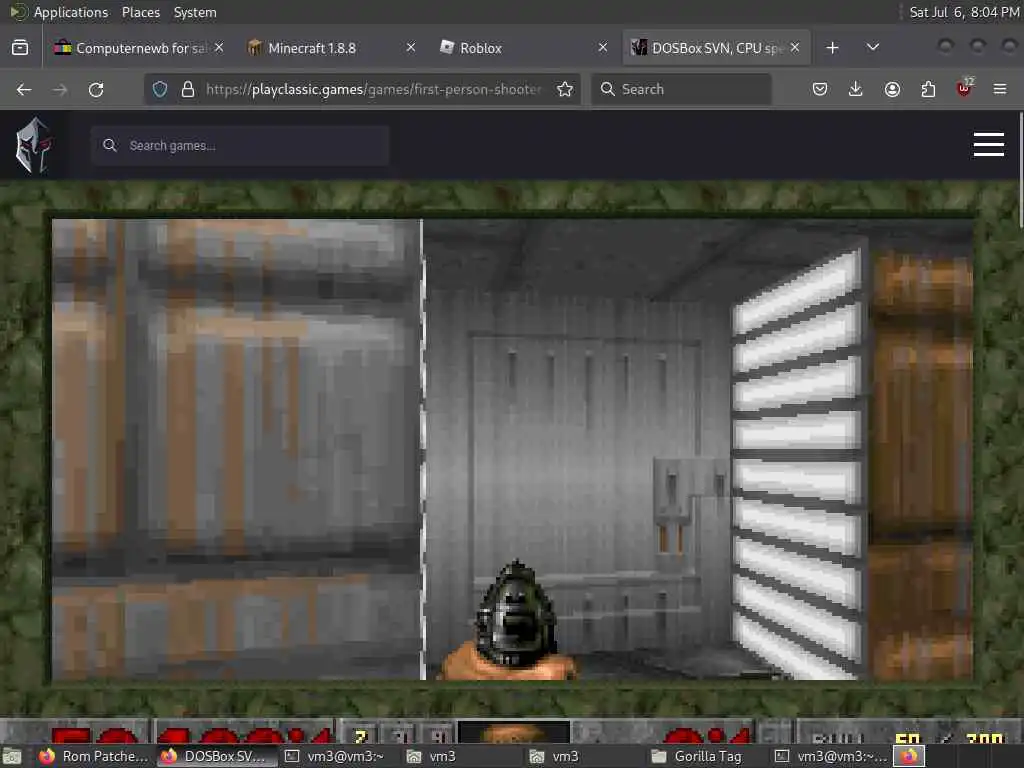
Task: Open the site hamburger navigation menu
Action: pyautogui.click(x=989, y=144)
